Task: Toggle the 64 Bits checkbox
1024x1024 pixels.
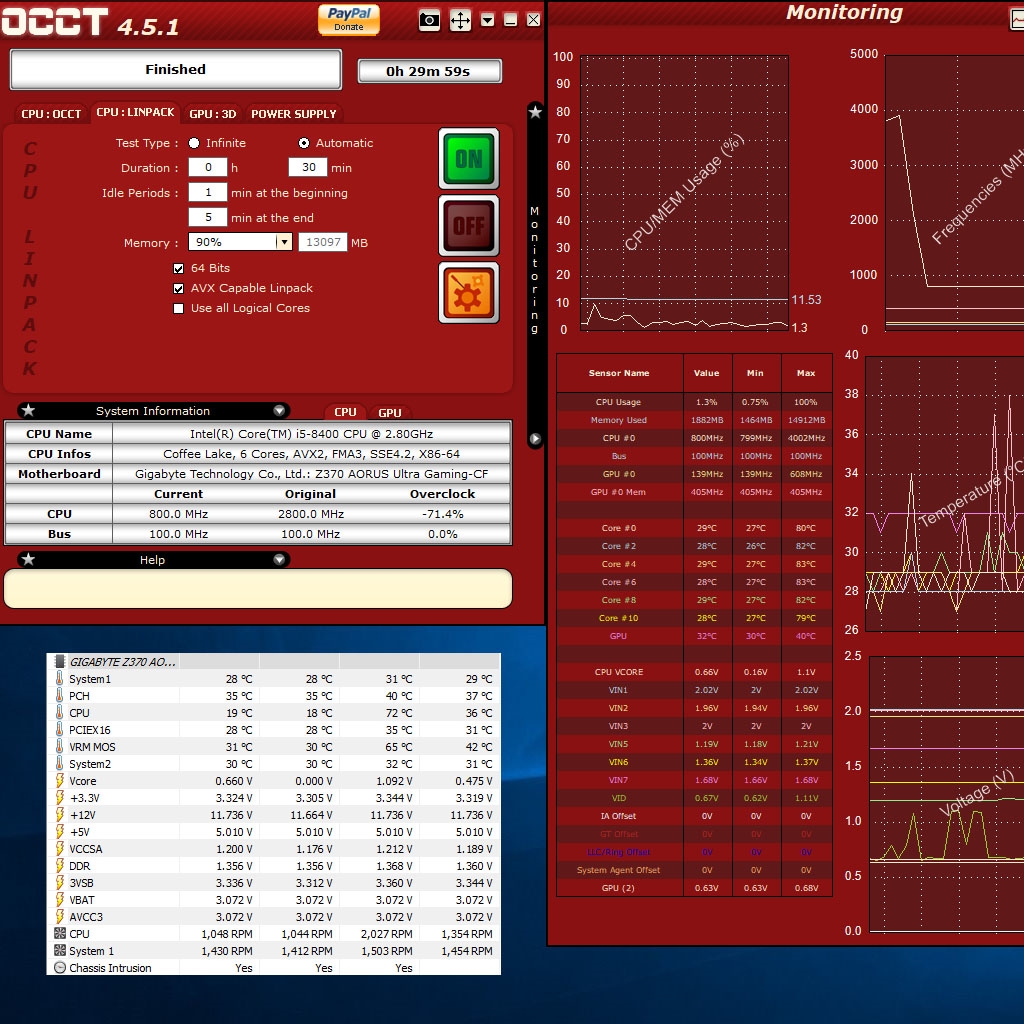Action: [x=178, y=268]
